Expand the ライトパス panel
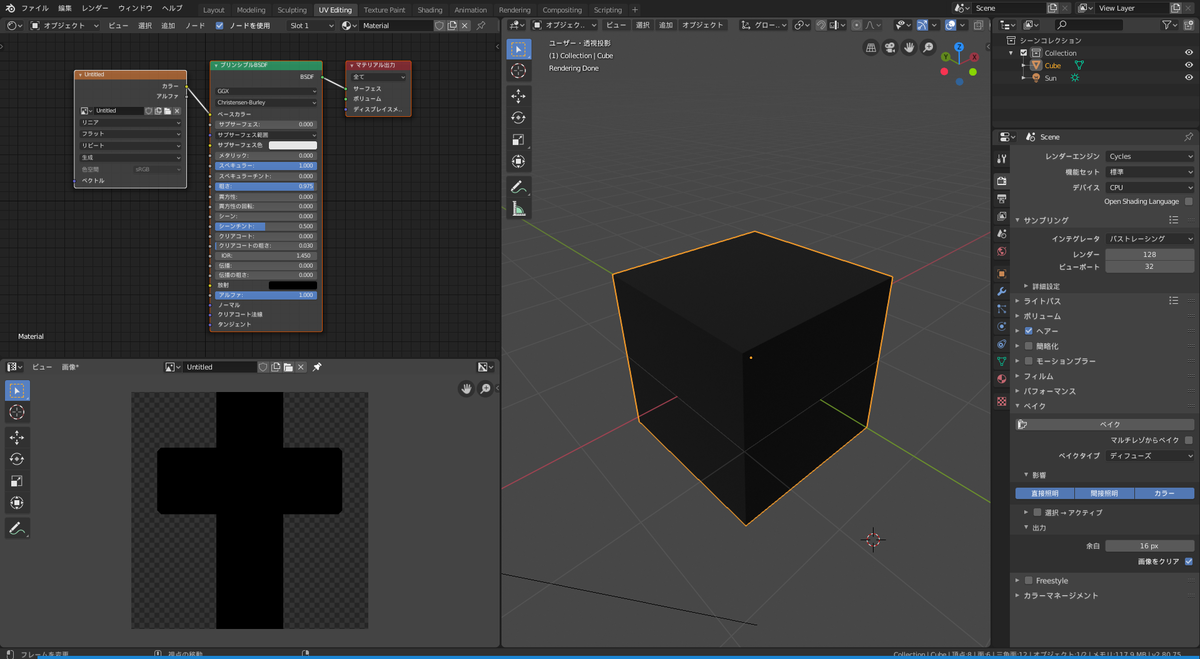1200x659 pixels. click(1040, 301)
